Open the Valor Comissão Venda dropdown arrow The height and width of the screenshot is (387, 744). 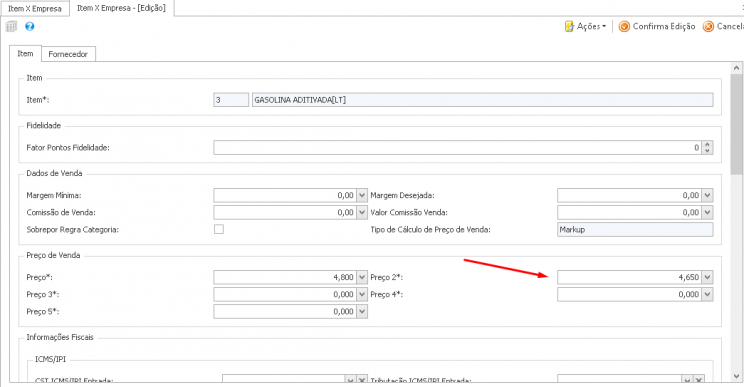[707, 212]
